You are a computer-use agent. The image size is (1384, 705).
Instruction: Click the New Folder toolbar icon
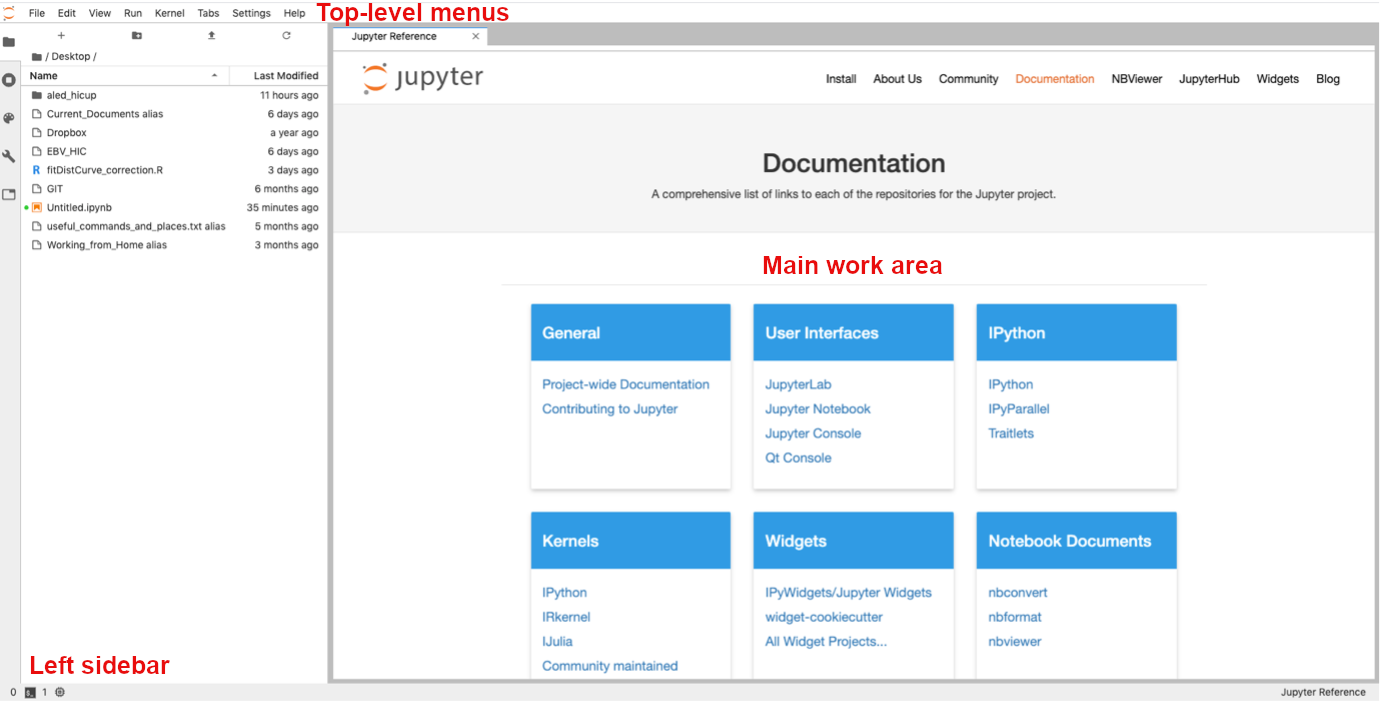[x=137, y=36]
